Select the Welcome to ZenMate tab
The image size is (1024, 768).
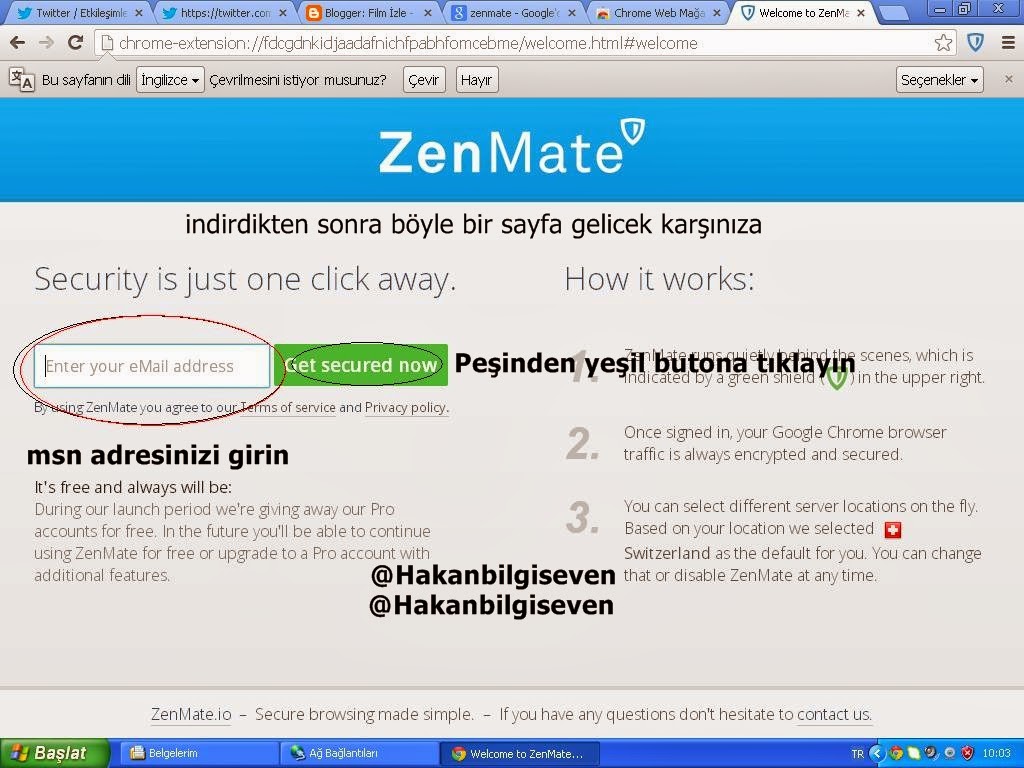click(x=803, y=13)
